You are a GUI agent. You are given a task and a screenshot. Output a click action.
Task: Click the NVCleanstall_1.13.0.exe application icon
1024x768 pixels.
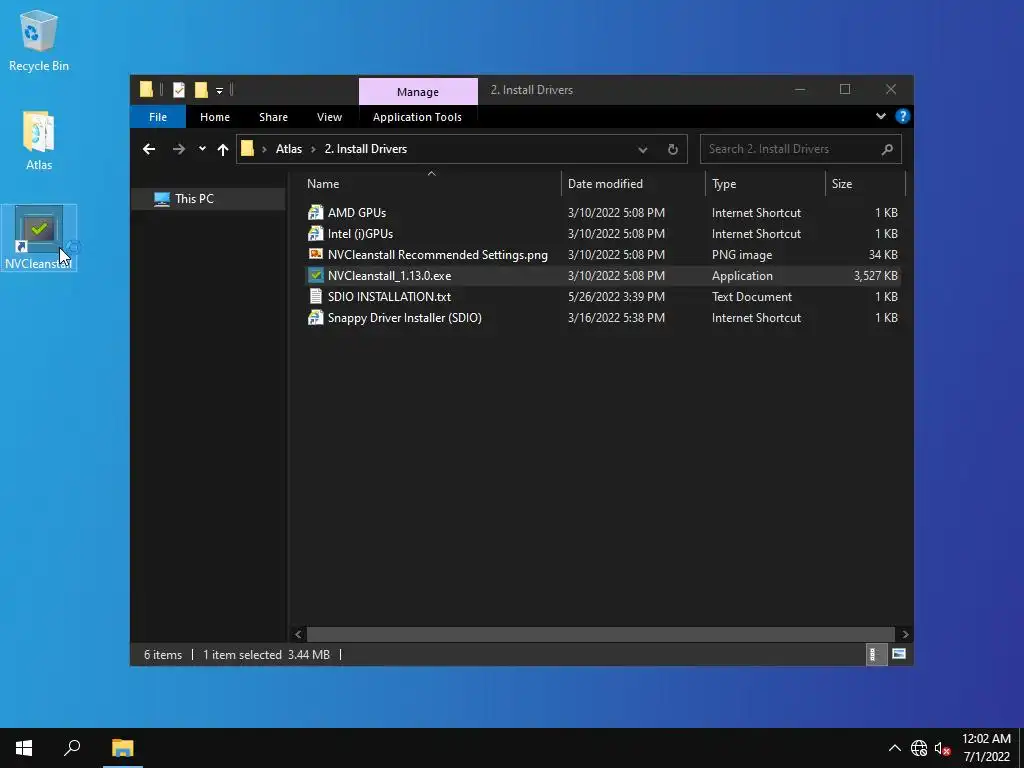(315, 275)
